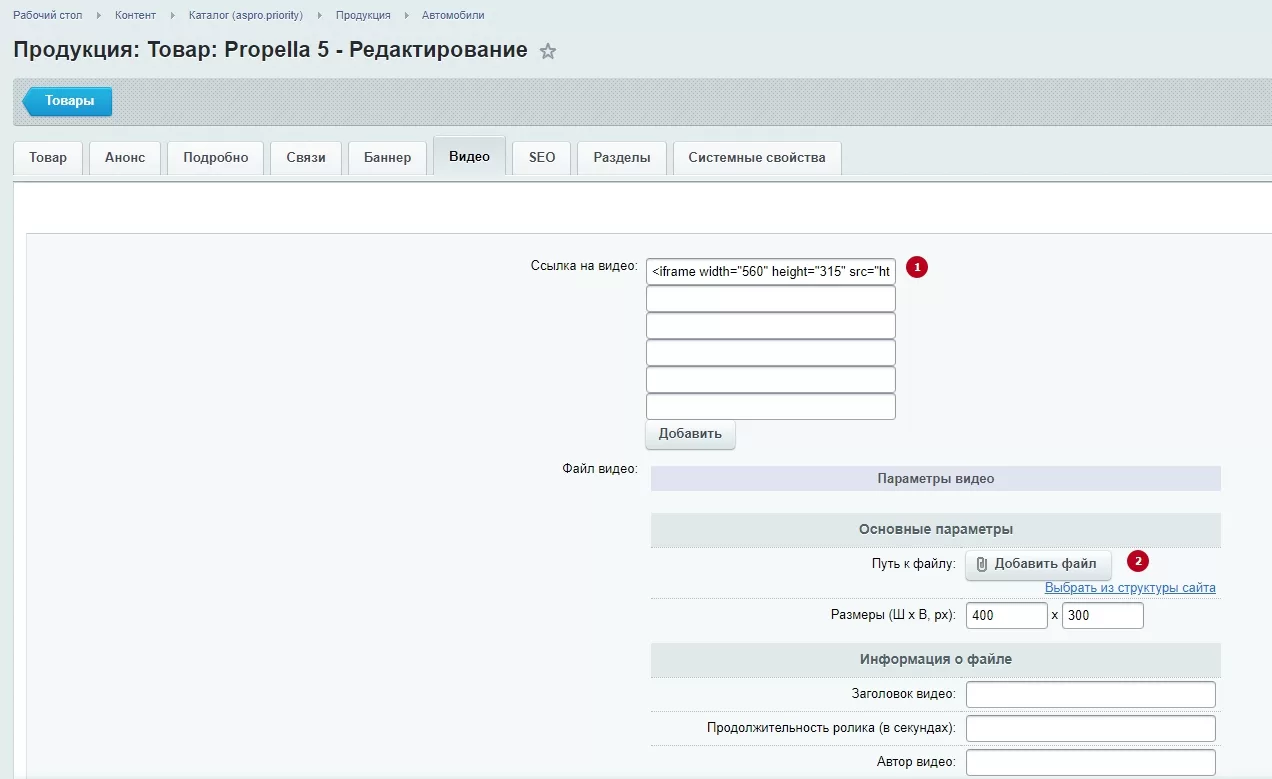Click the Добавить button under video links

click(x=690, y=434)
